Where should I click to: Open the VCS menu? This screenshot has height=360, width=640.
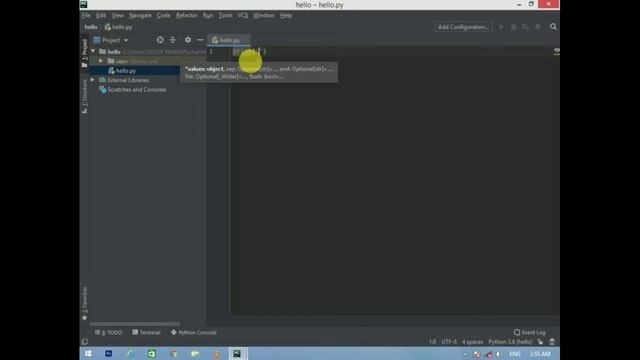point(242,15)
